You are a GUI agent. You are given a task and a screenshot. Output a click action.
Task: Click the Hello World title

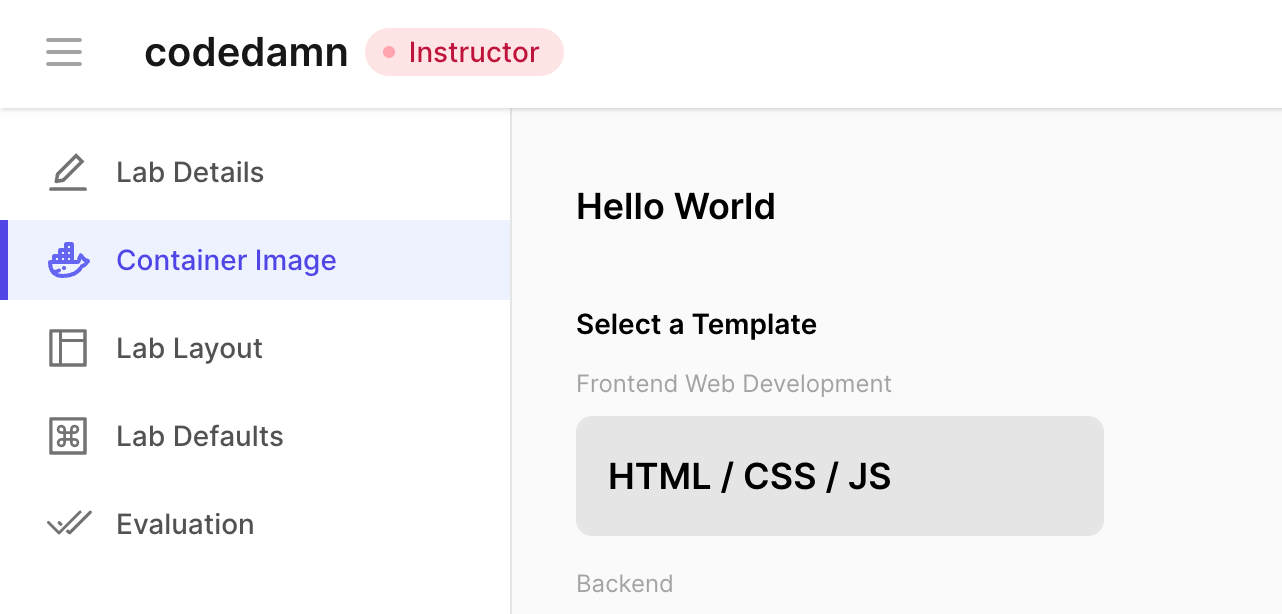pyautogui.click(x=676, y=206)
